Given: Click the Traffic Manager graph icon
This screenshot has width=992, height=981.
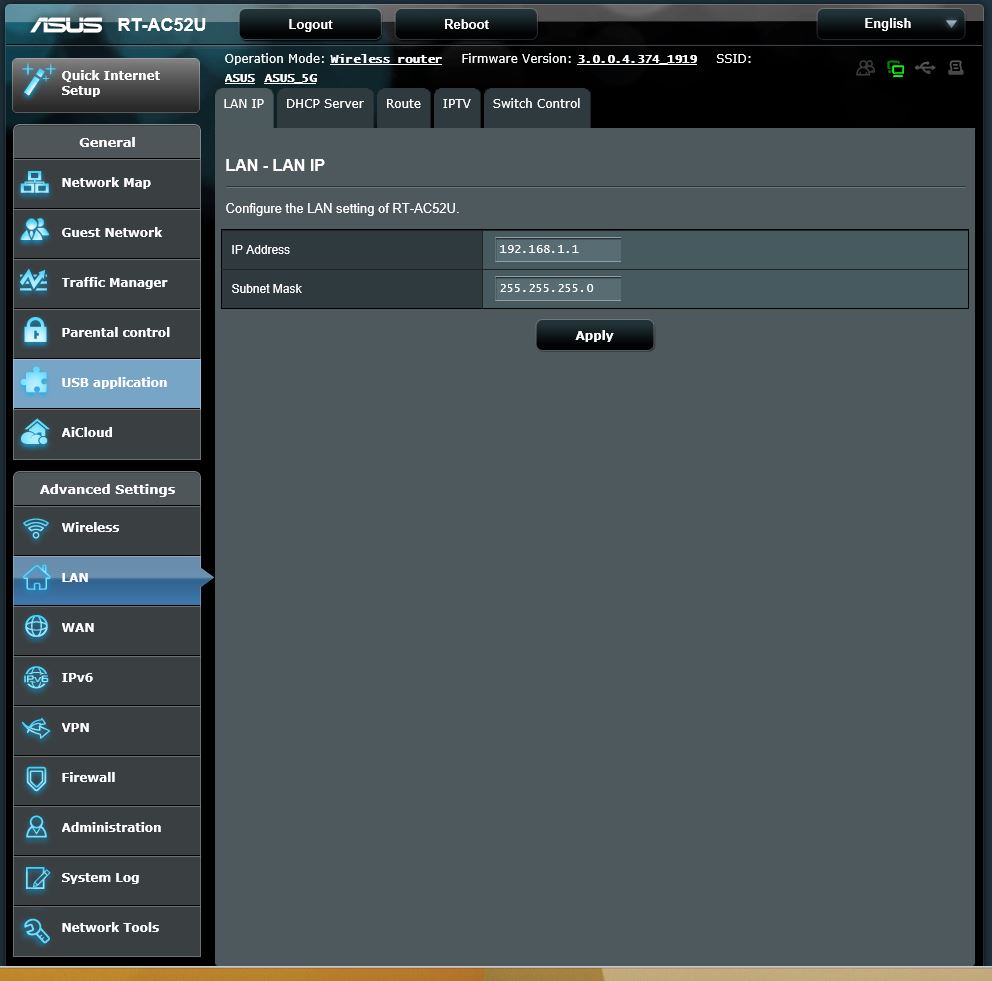Looking at the screenshot, I should [34, 281].
